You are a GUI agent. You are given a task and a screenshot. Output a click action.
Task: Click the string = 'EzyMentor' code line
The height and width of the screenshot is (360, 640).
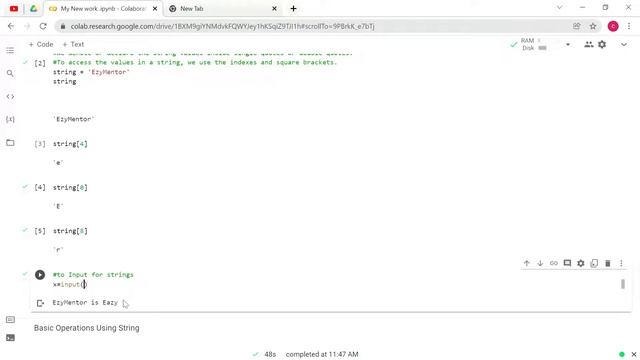point(91,72)
